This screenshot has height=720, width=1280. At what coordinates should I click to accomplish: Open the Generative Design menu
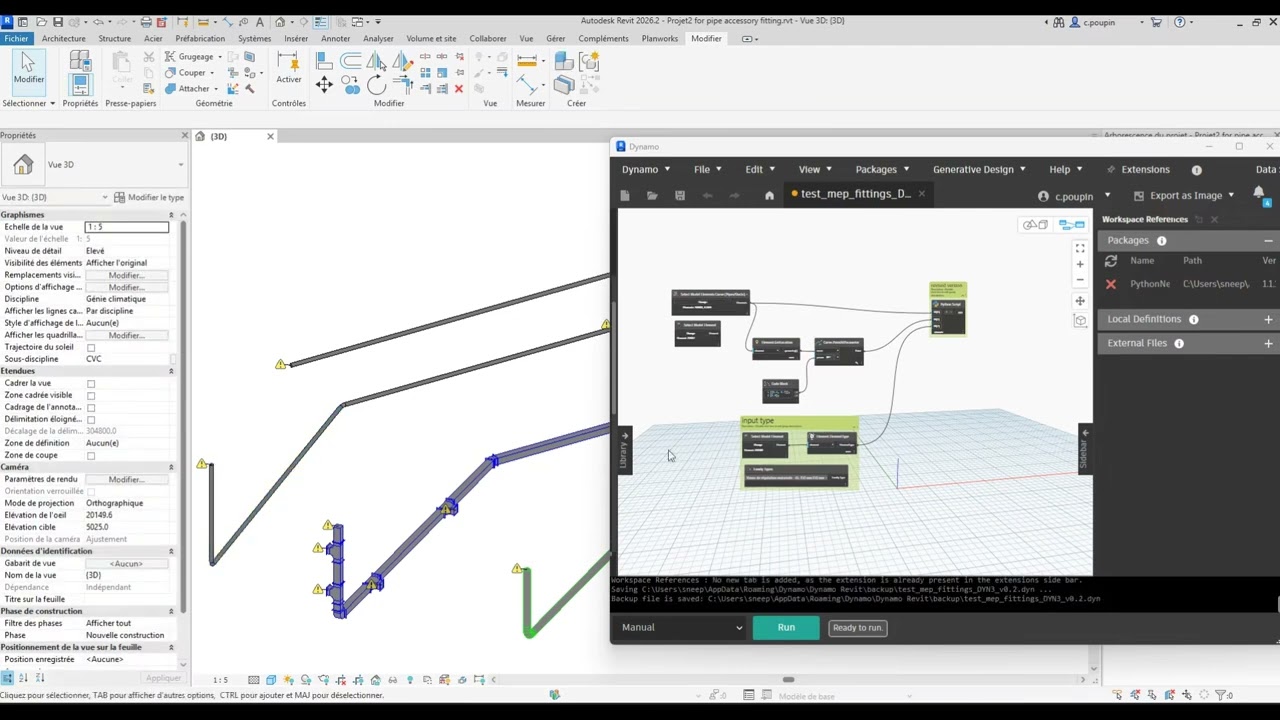pos(979,170)
